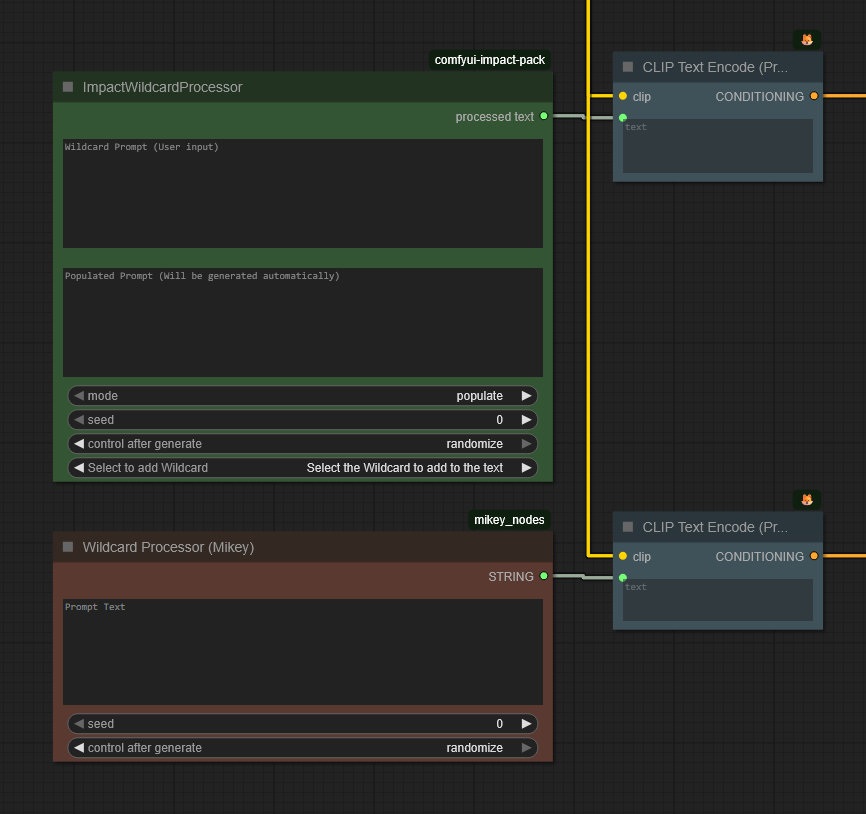Click the comfyui-impact-pack badge label
Viewport: 866px width, 814px height.
tap(490, 60)
